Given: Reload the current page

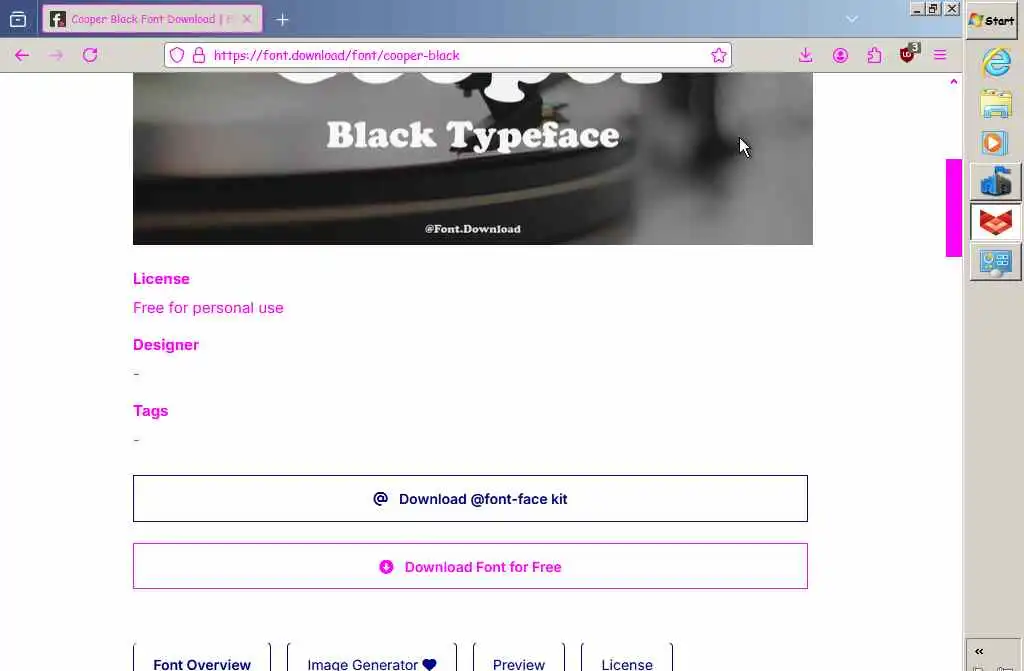Looking at the screenshot, I should 90,56.
